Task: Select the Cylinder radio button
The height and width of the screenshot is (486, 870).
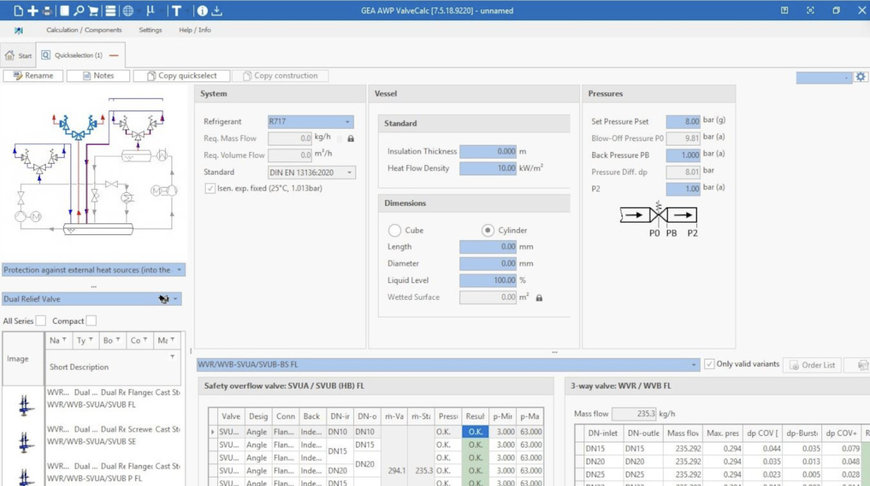Action: [x=488, y=230]
